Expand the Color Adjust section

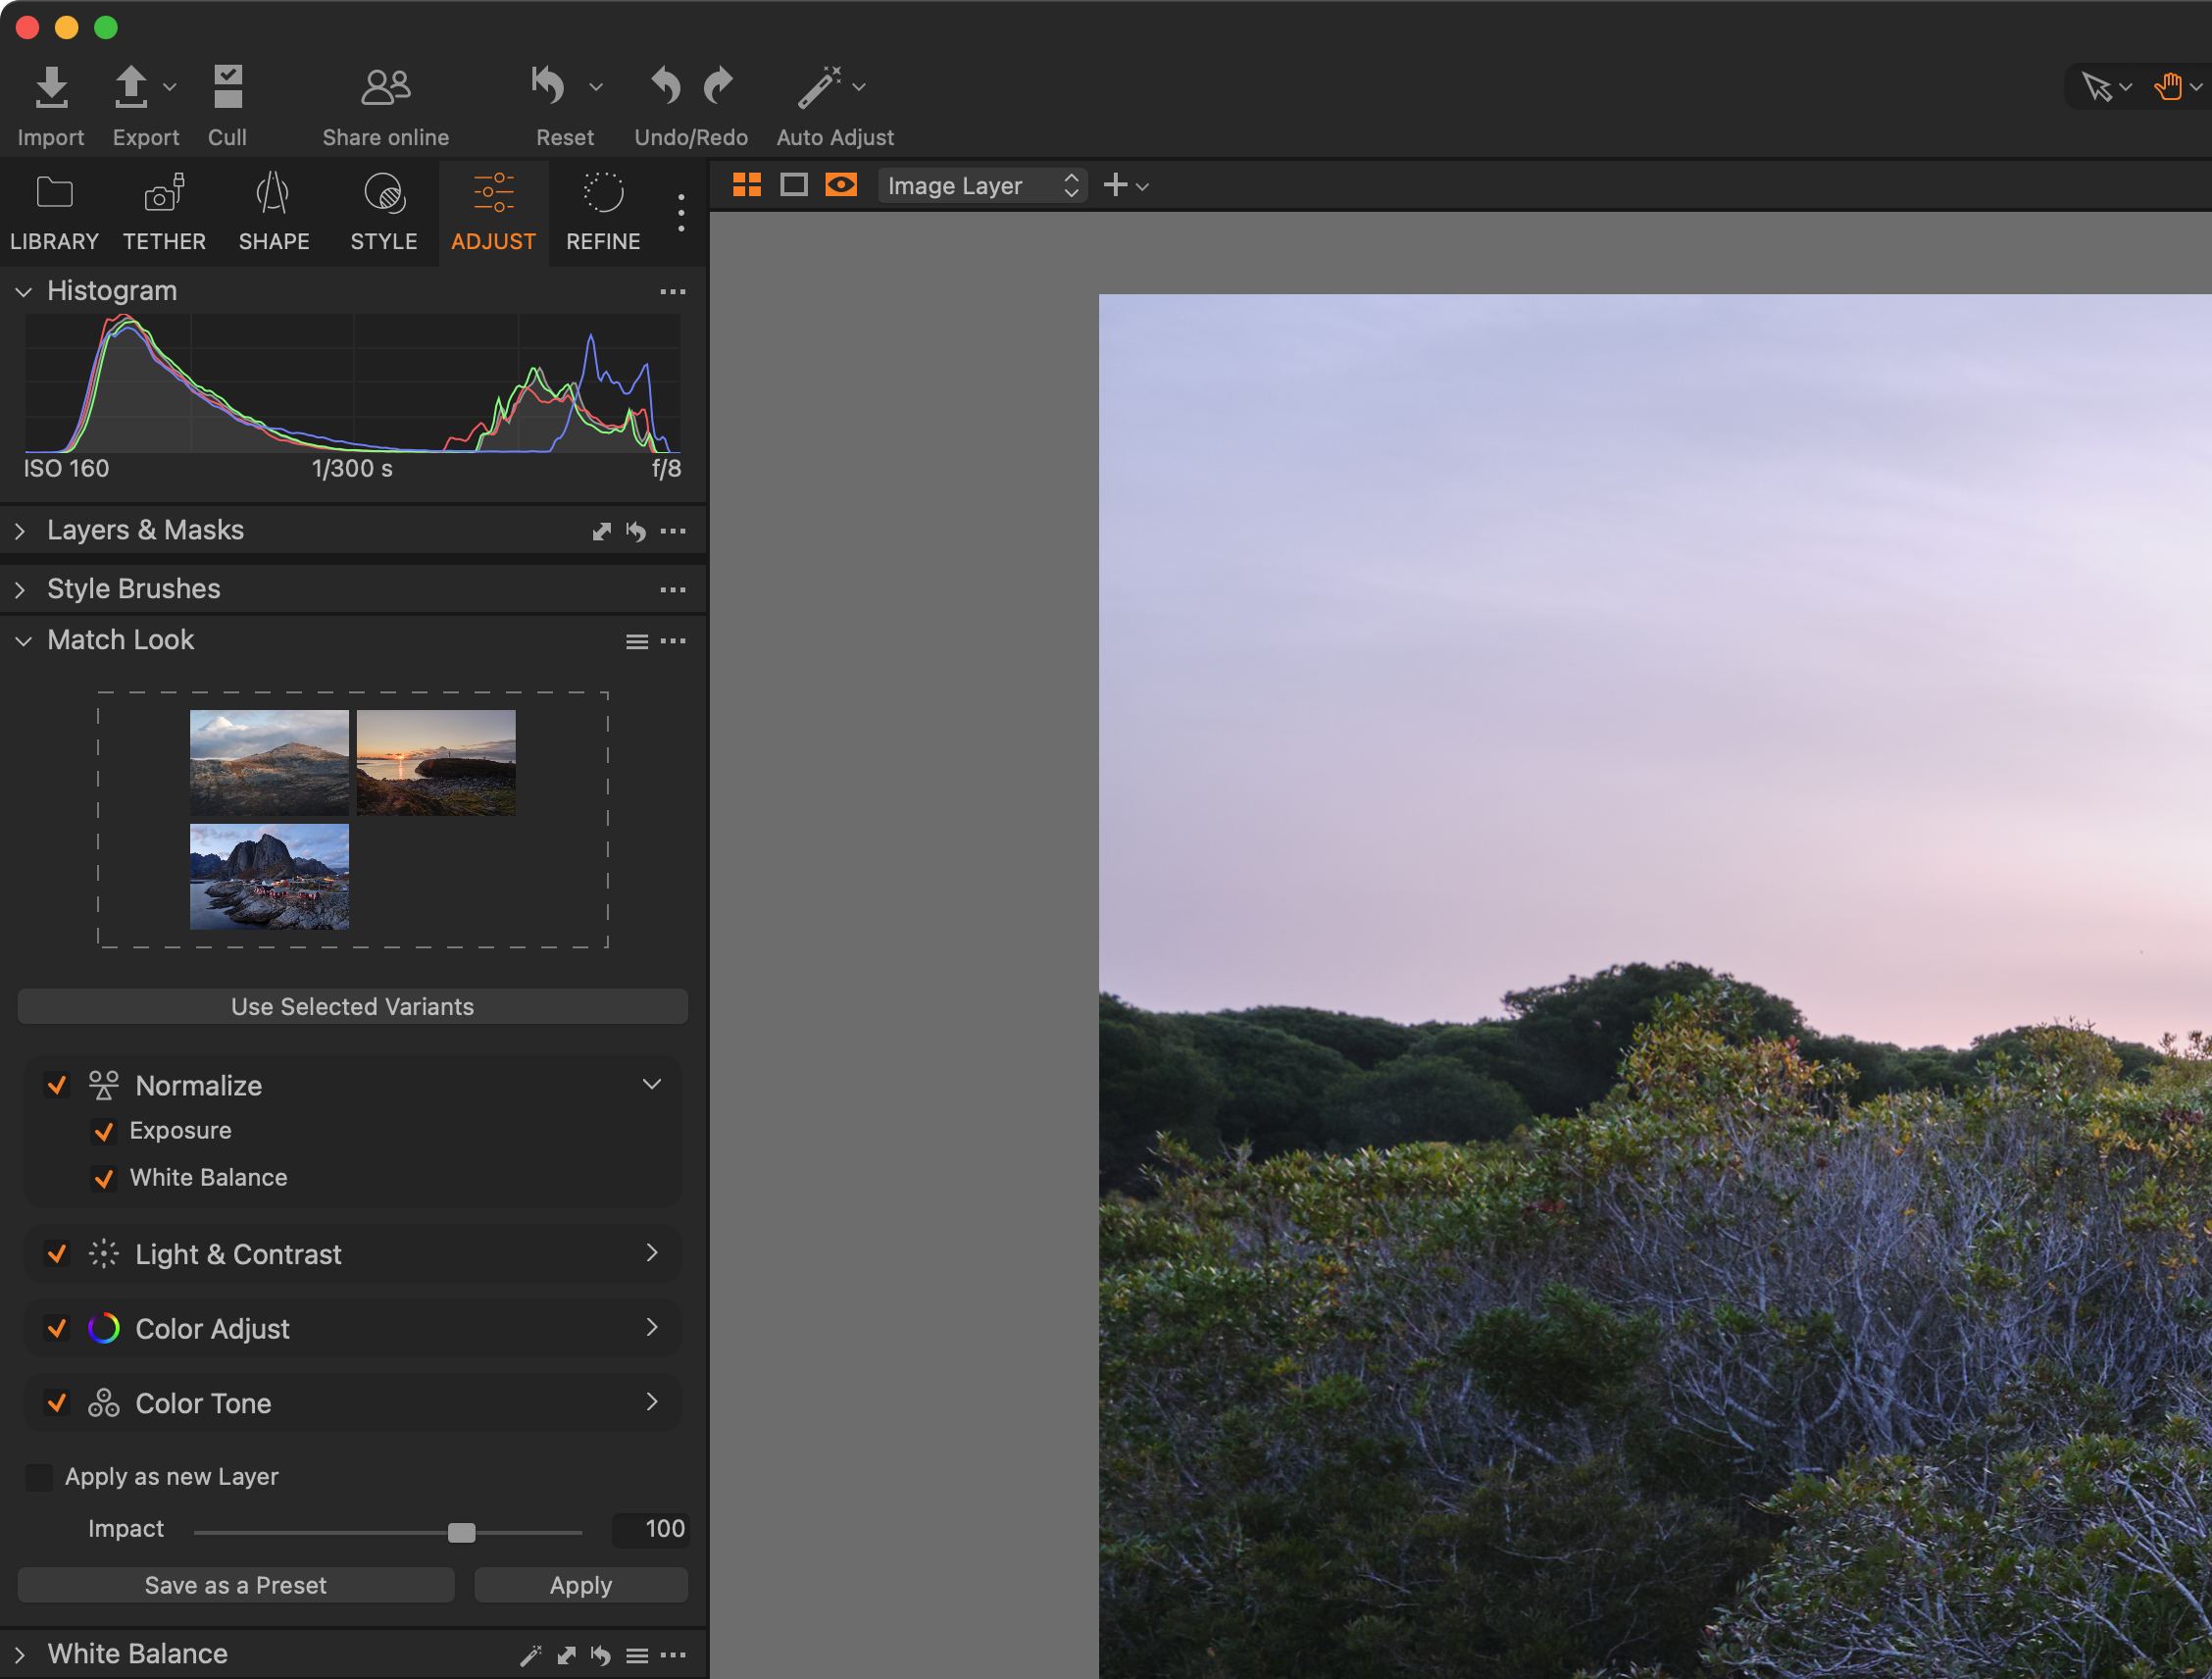652,1328
